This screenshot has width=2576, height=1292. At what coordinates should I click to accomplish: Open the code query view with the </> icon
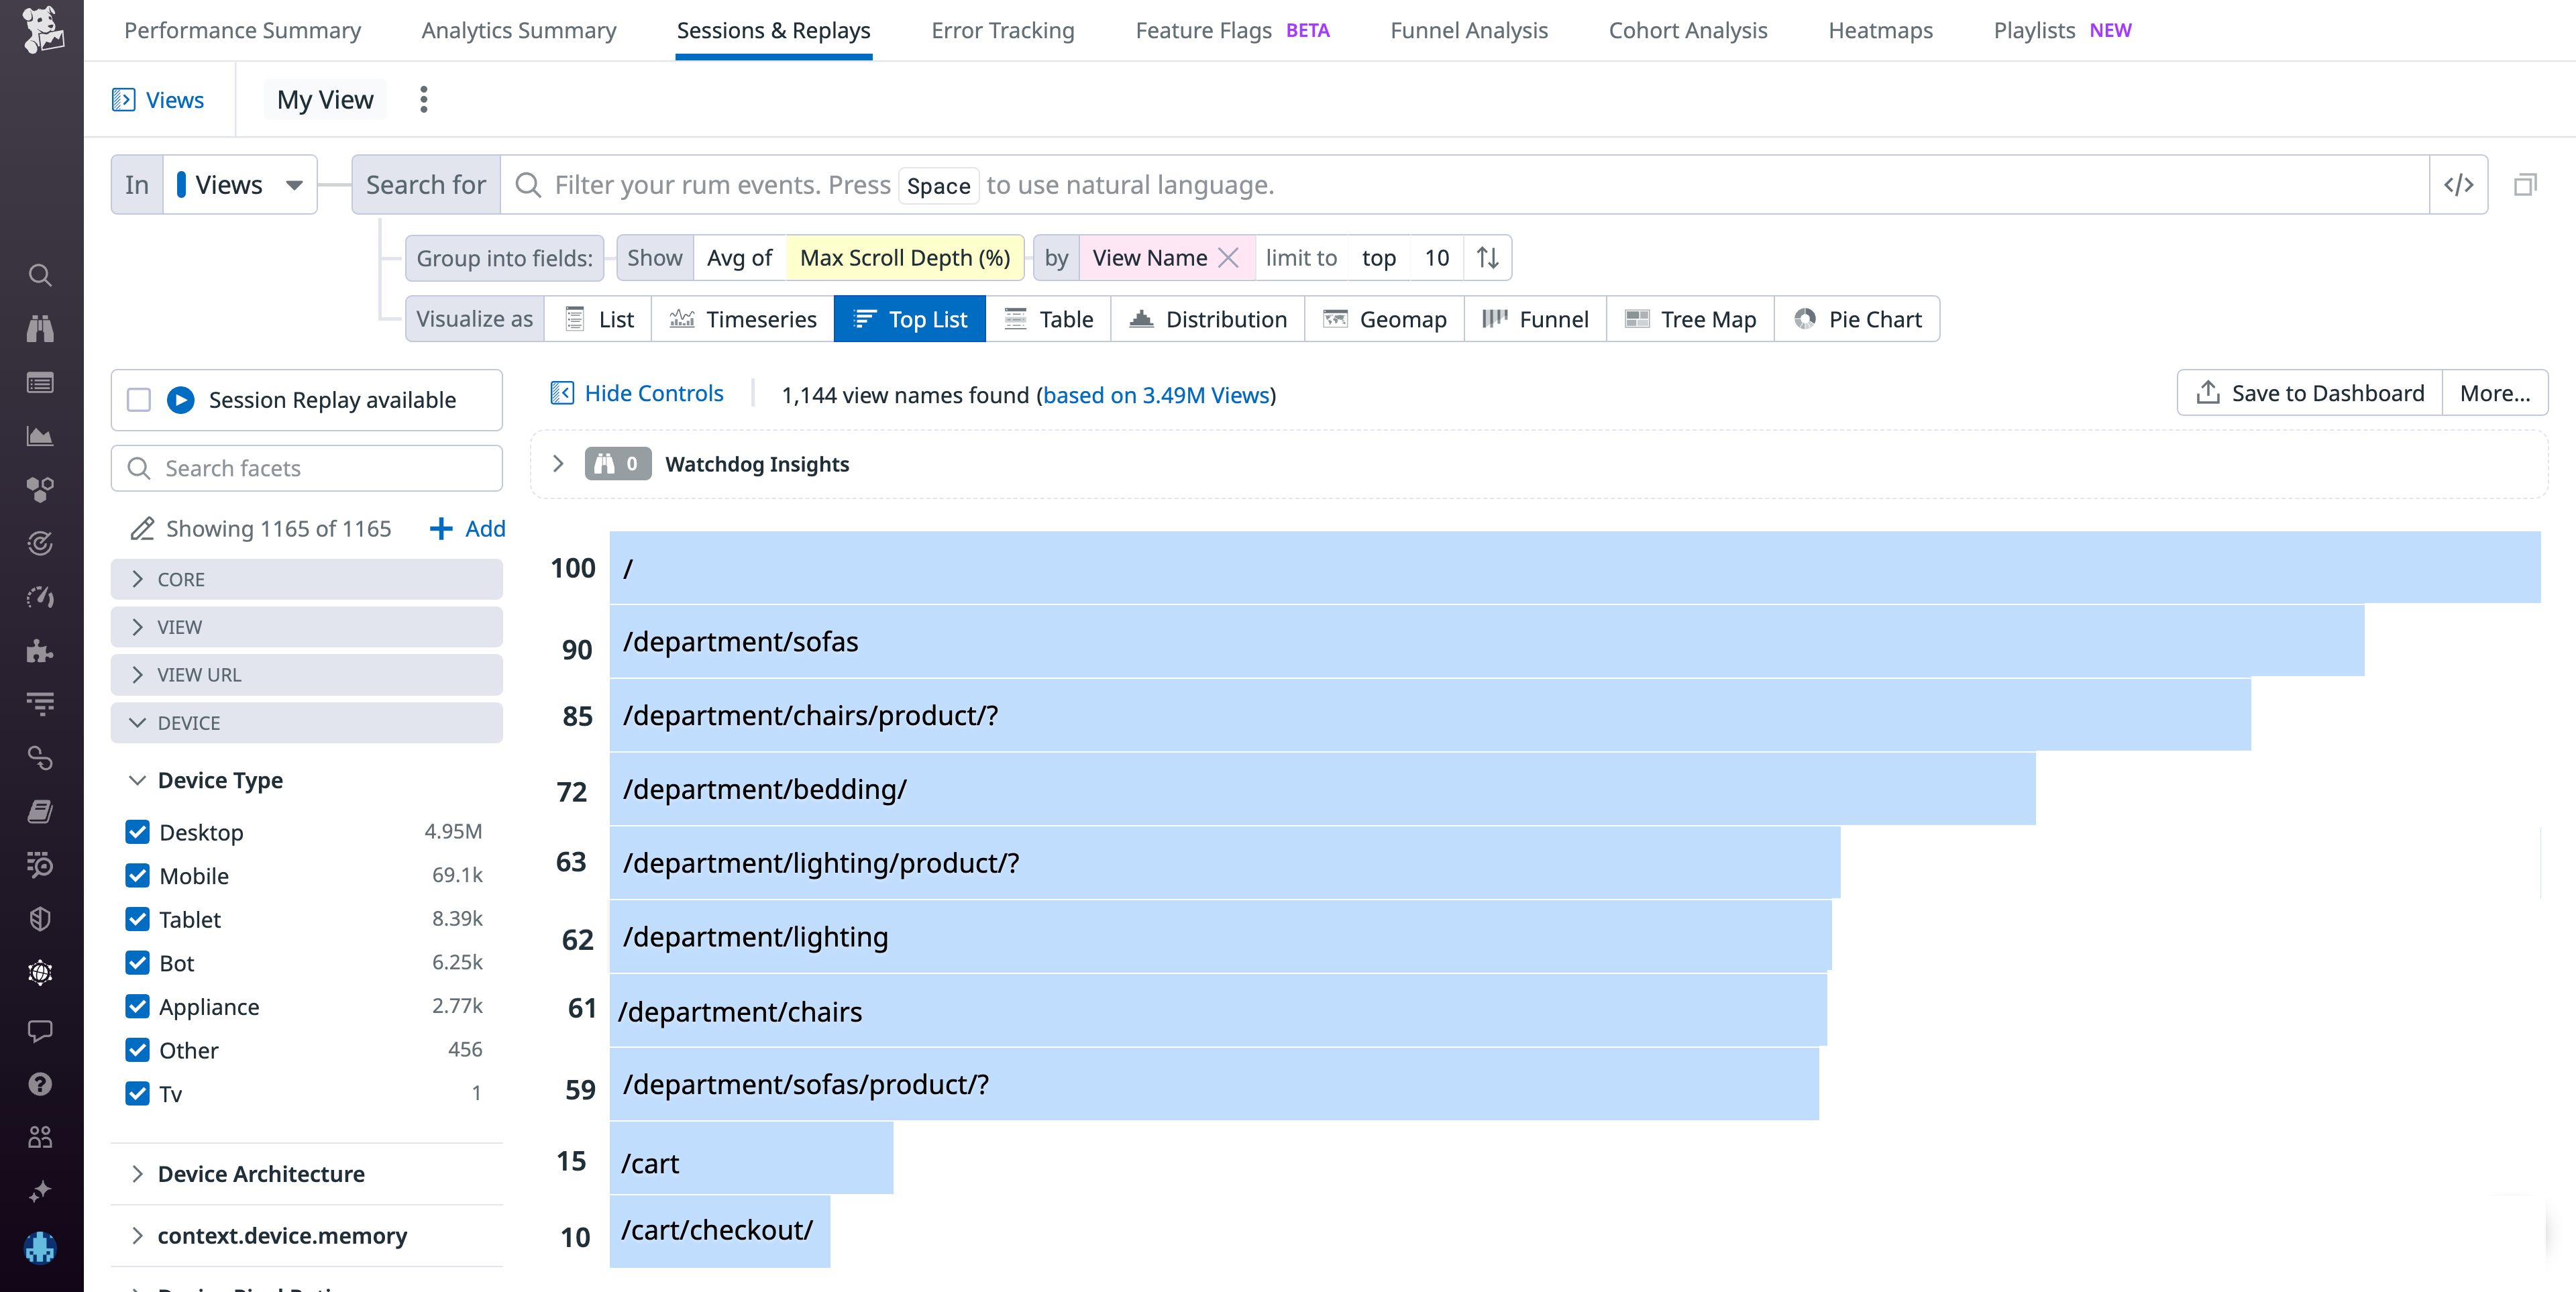click(2458, 184)
